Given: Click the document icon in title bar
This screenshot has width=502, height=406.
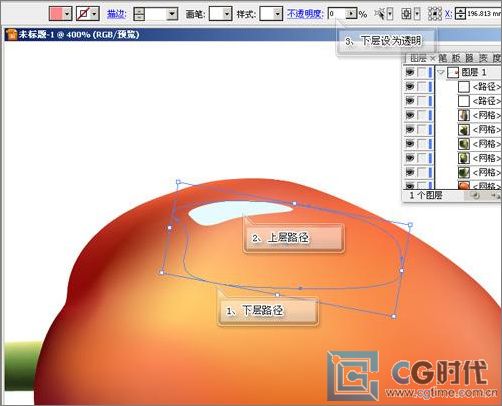Looking at the screenshot, I should click(12, 34).
